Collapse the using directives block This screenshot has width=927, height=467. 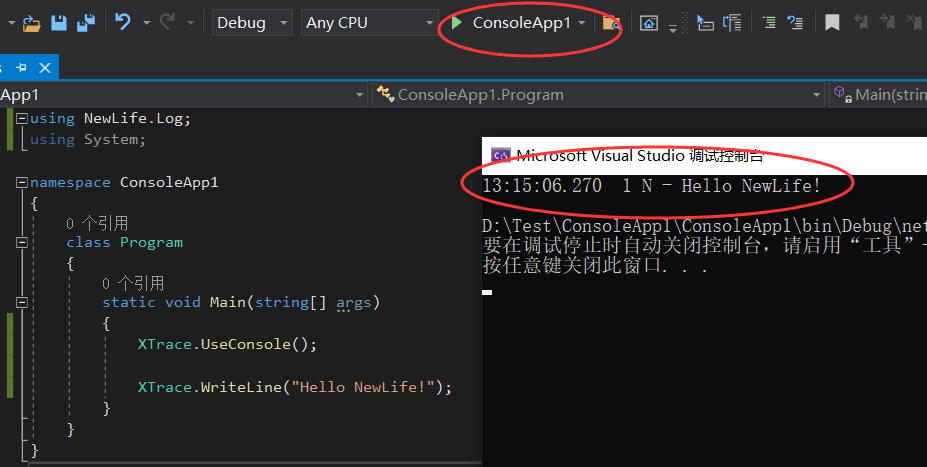(22, 118)
